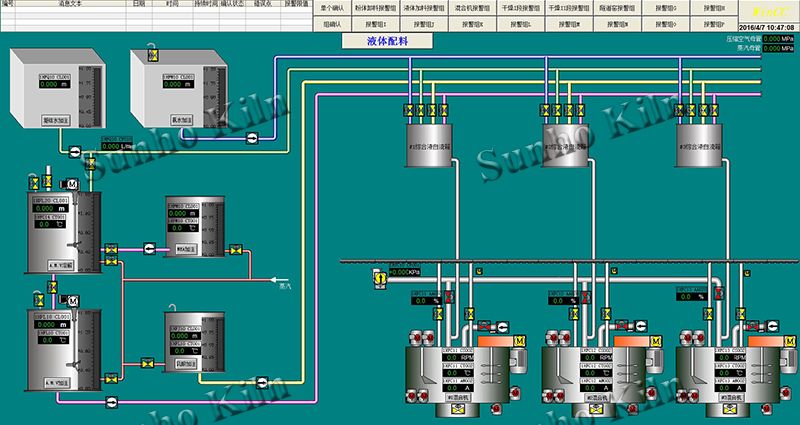This screenshot has height=425, width=800.
Task: Click the label button on the left white tank
Action: [x=56, y=120]
